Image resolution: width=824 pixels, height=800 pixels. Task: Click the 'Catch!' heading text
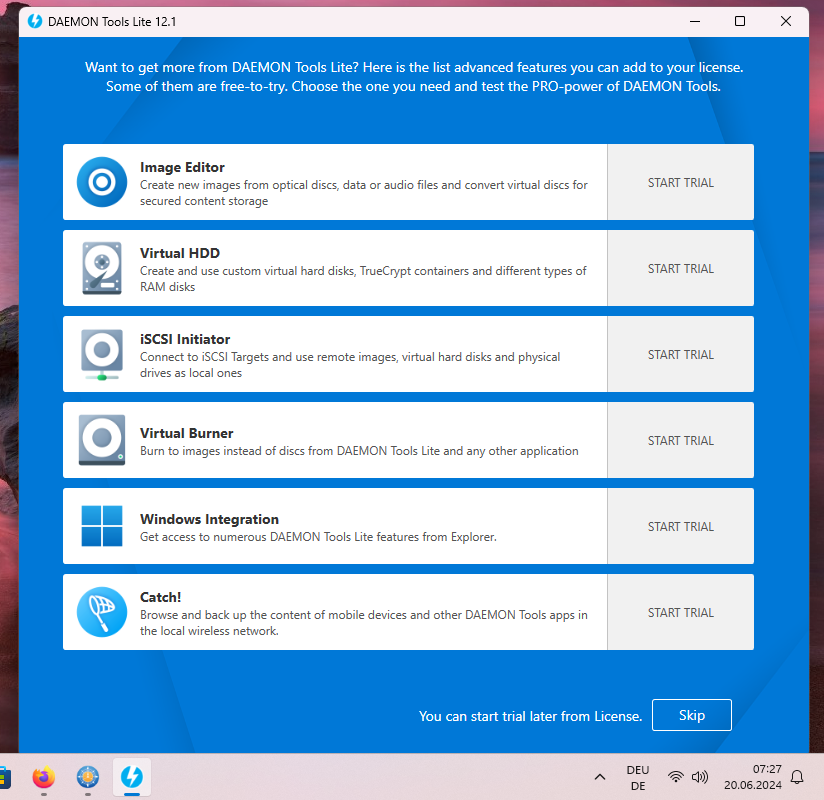pyautogui.click(x=160, y=597)
